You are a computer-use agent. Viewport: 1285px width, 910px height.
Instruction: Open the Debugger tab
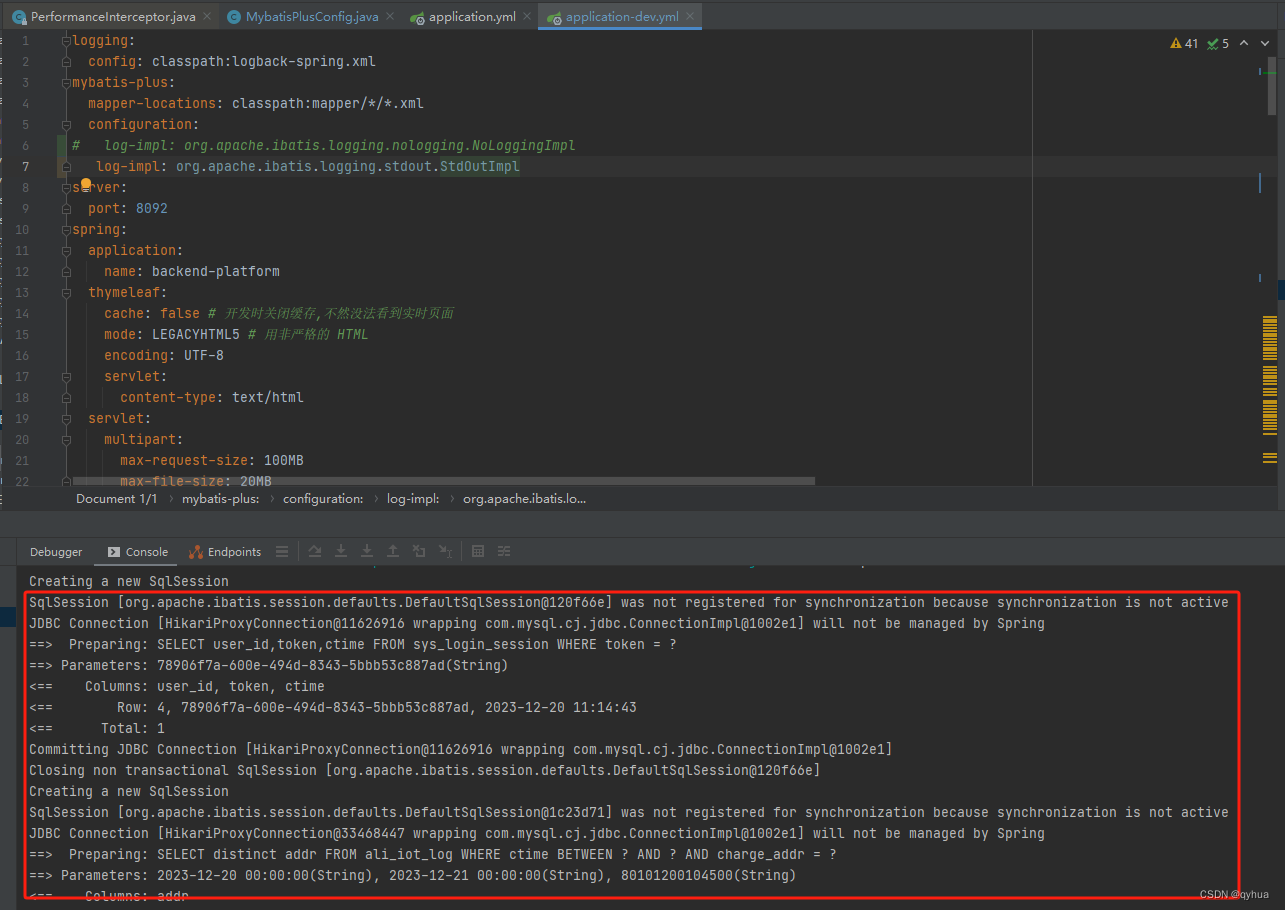[56, 552]
